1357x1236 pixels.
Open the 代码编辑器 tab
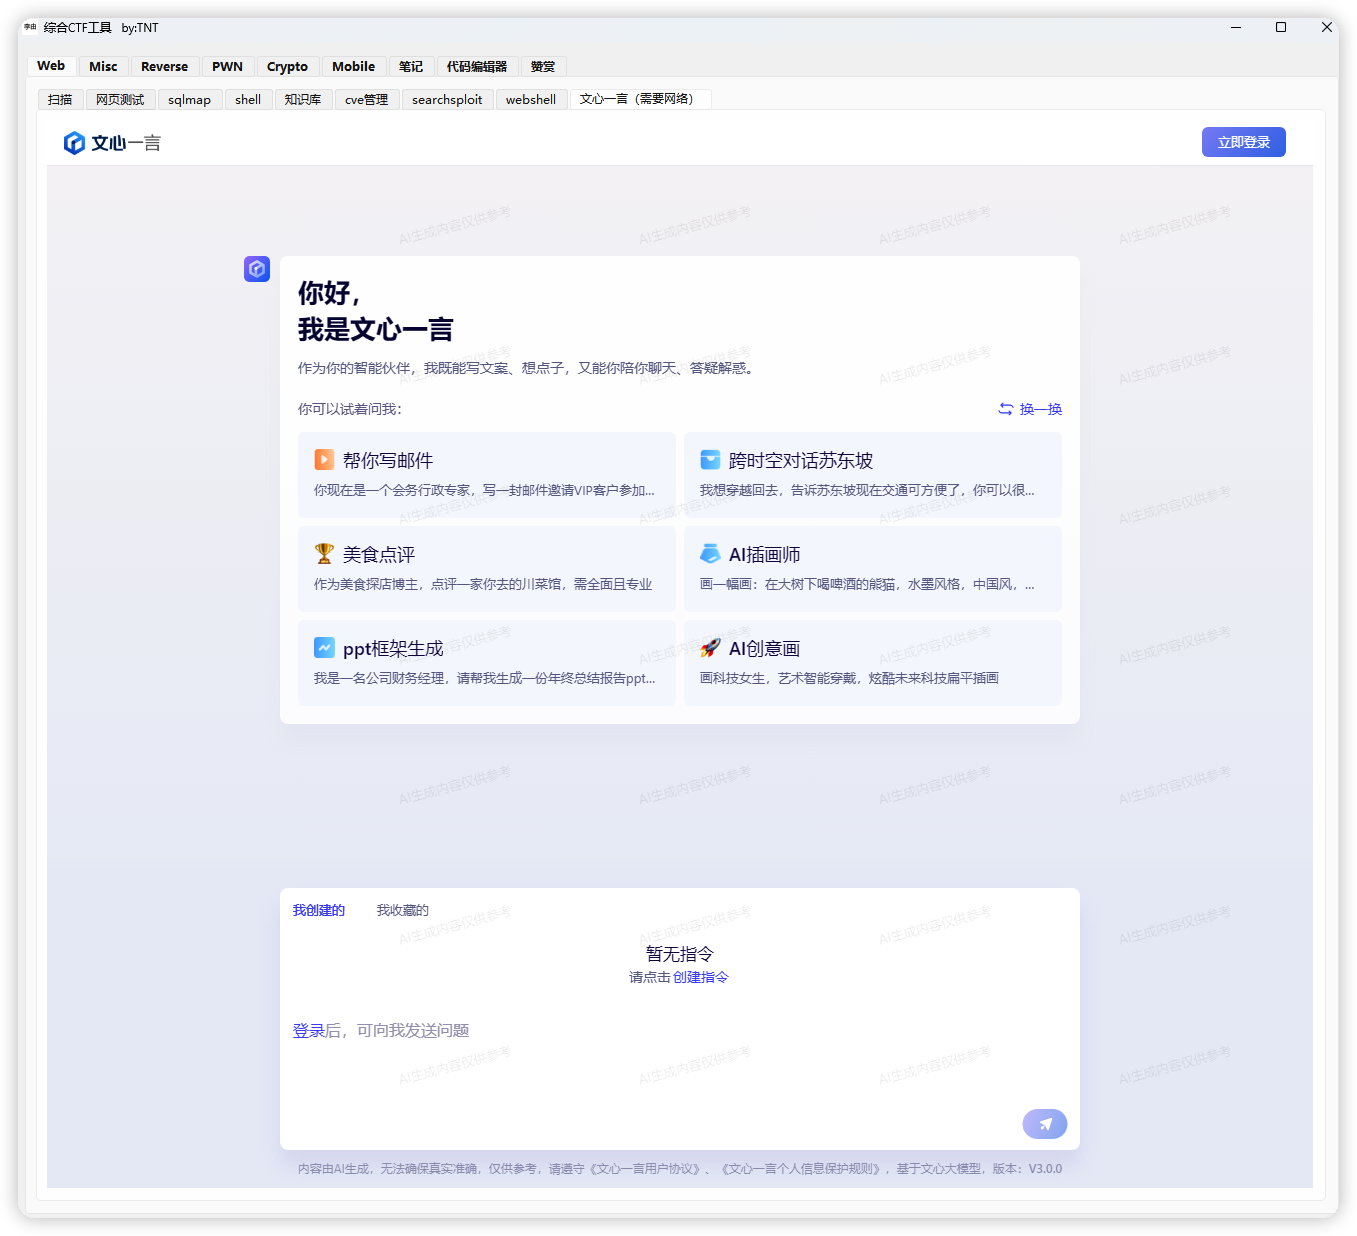tap(477, 66)
